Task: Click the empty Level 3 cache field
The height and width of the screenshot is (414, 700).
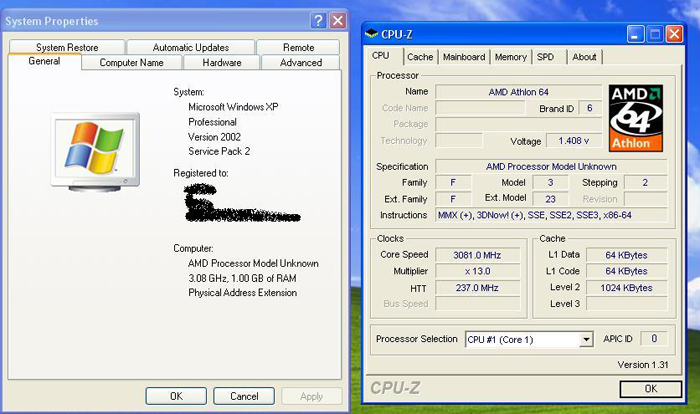Action: pos(626,304)
